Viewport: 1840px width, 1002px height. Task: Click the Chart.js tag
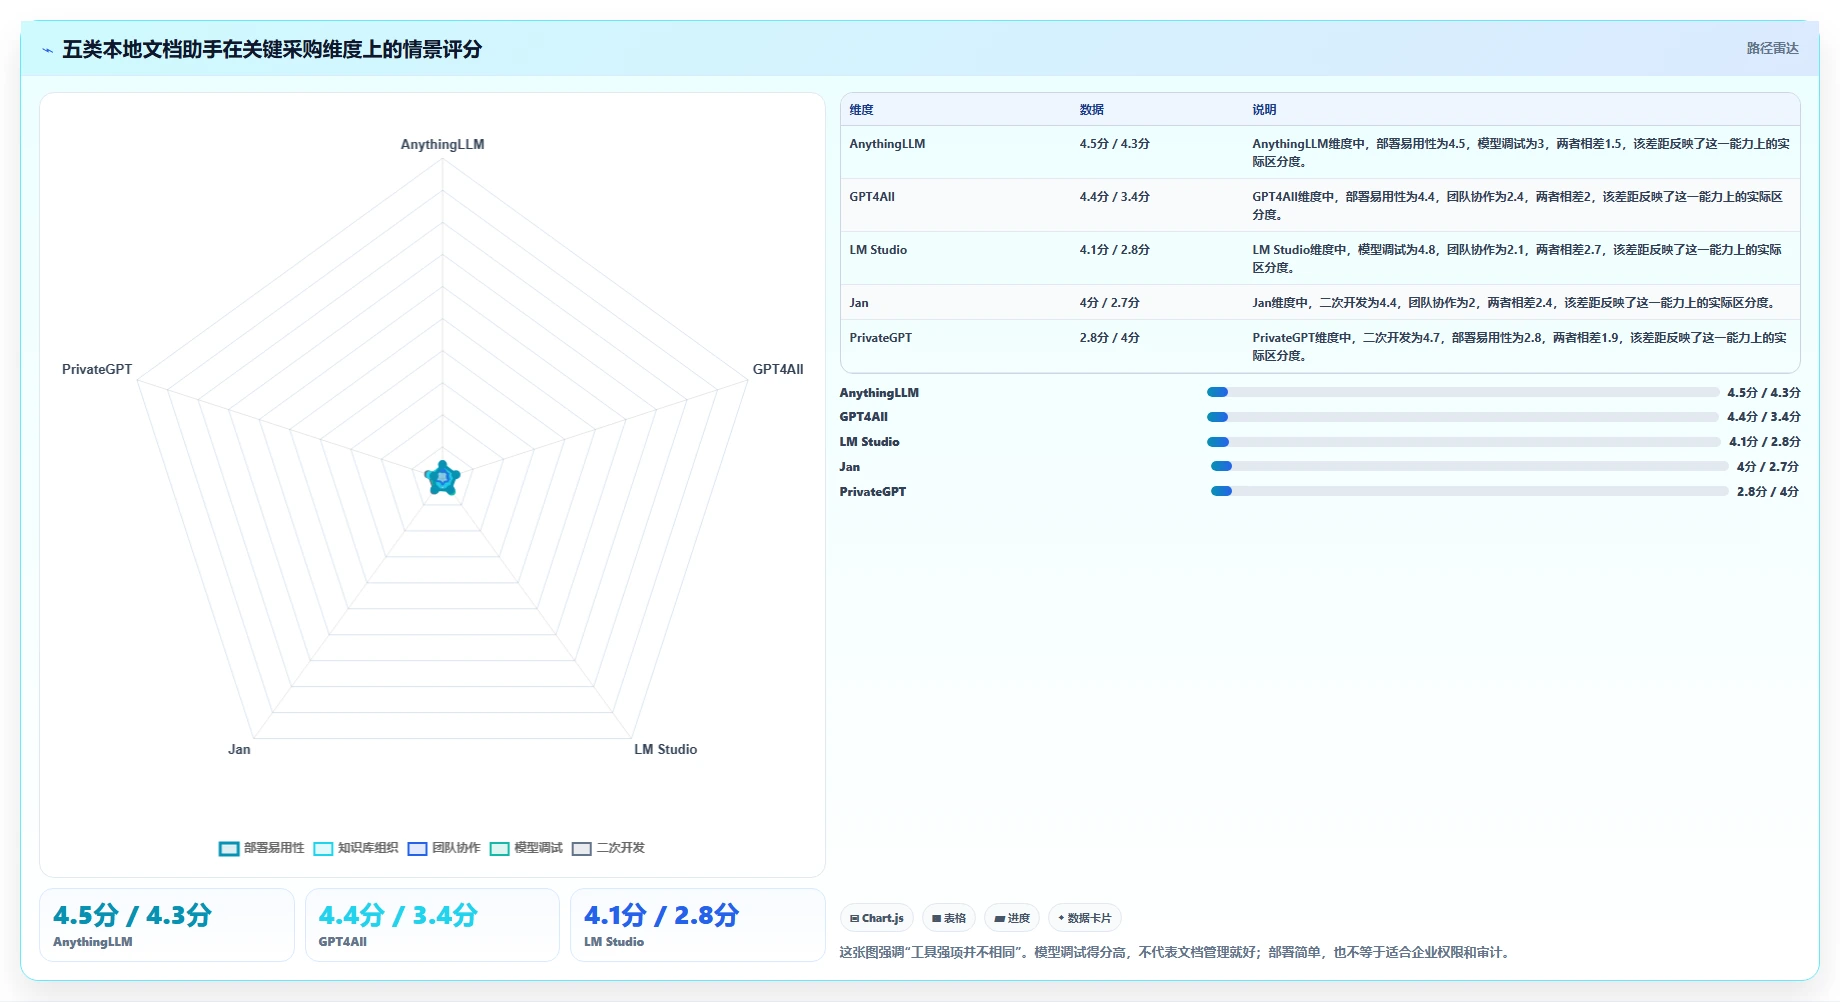877,918
